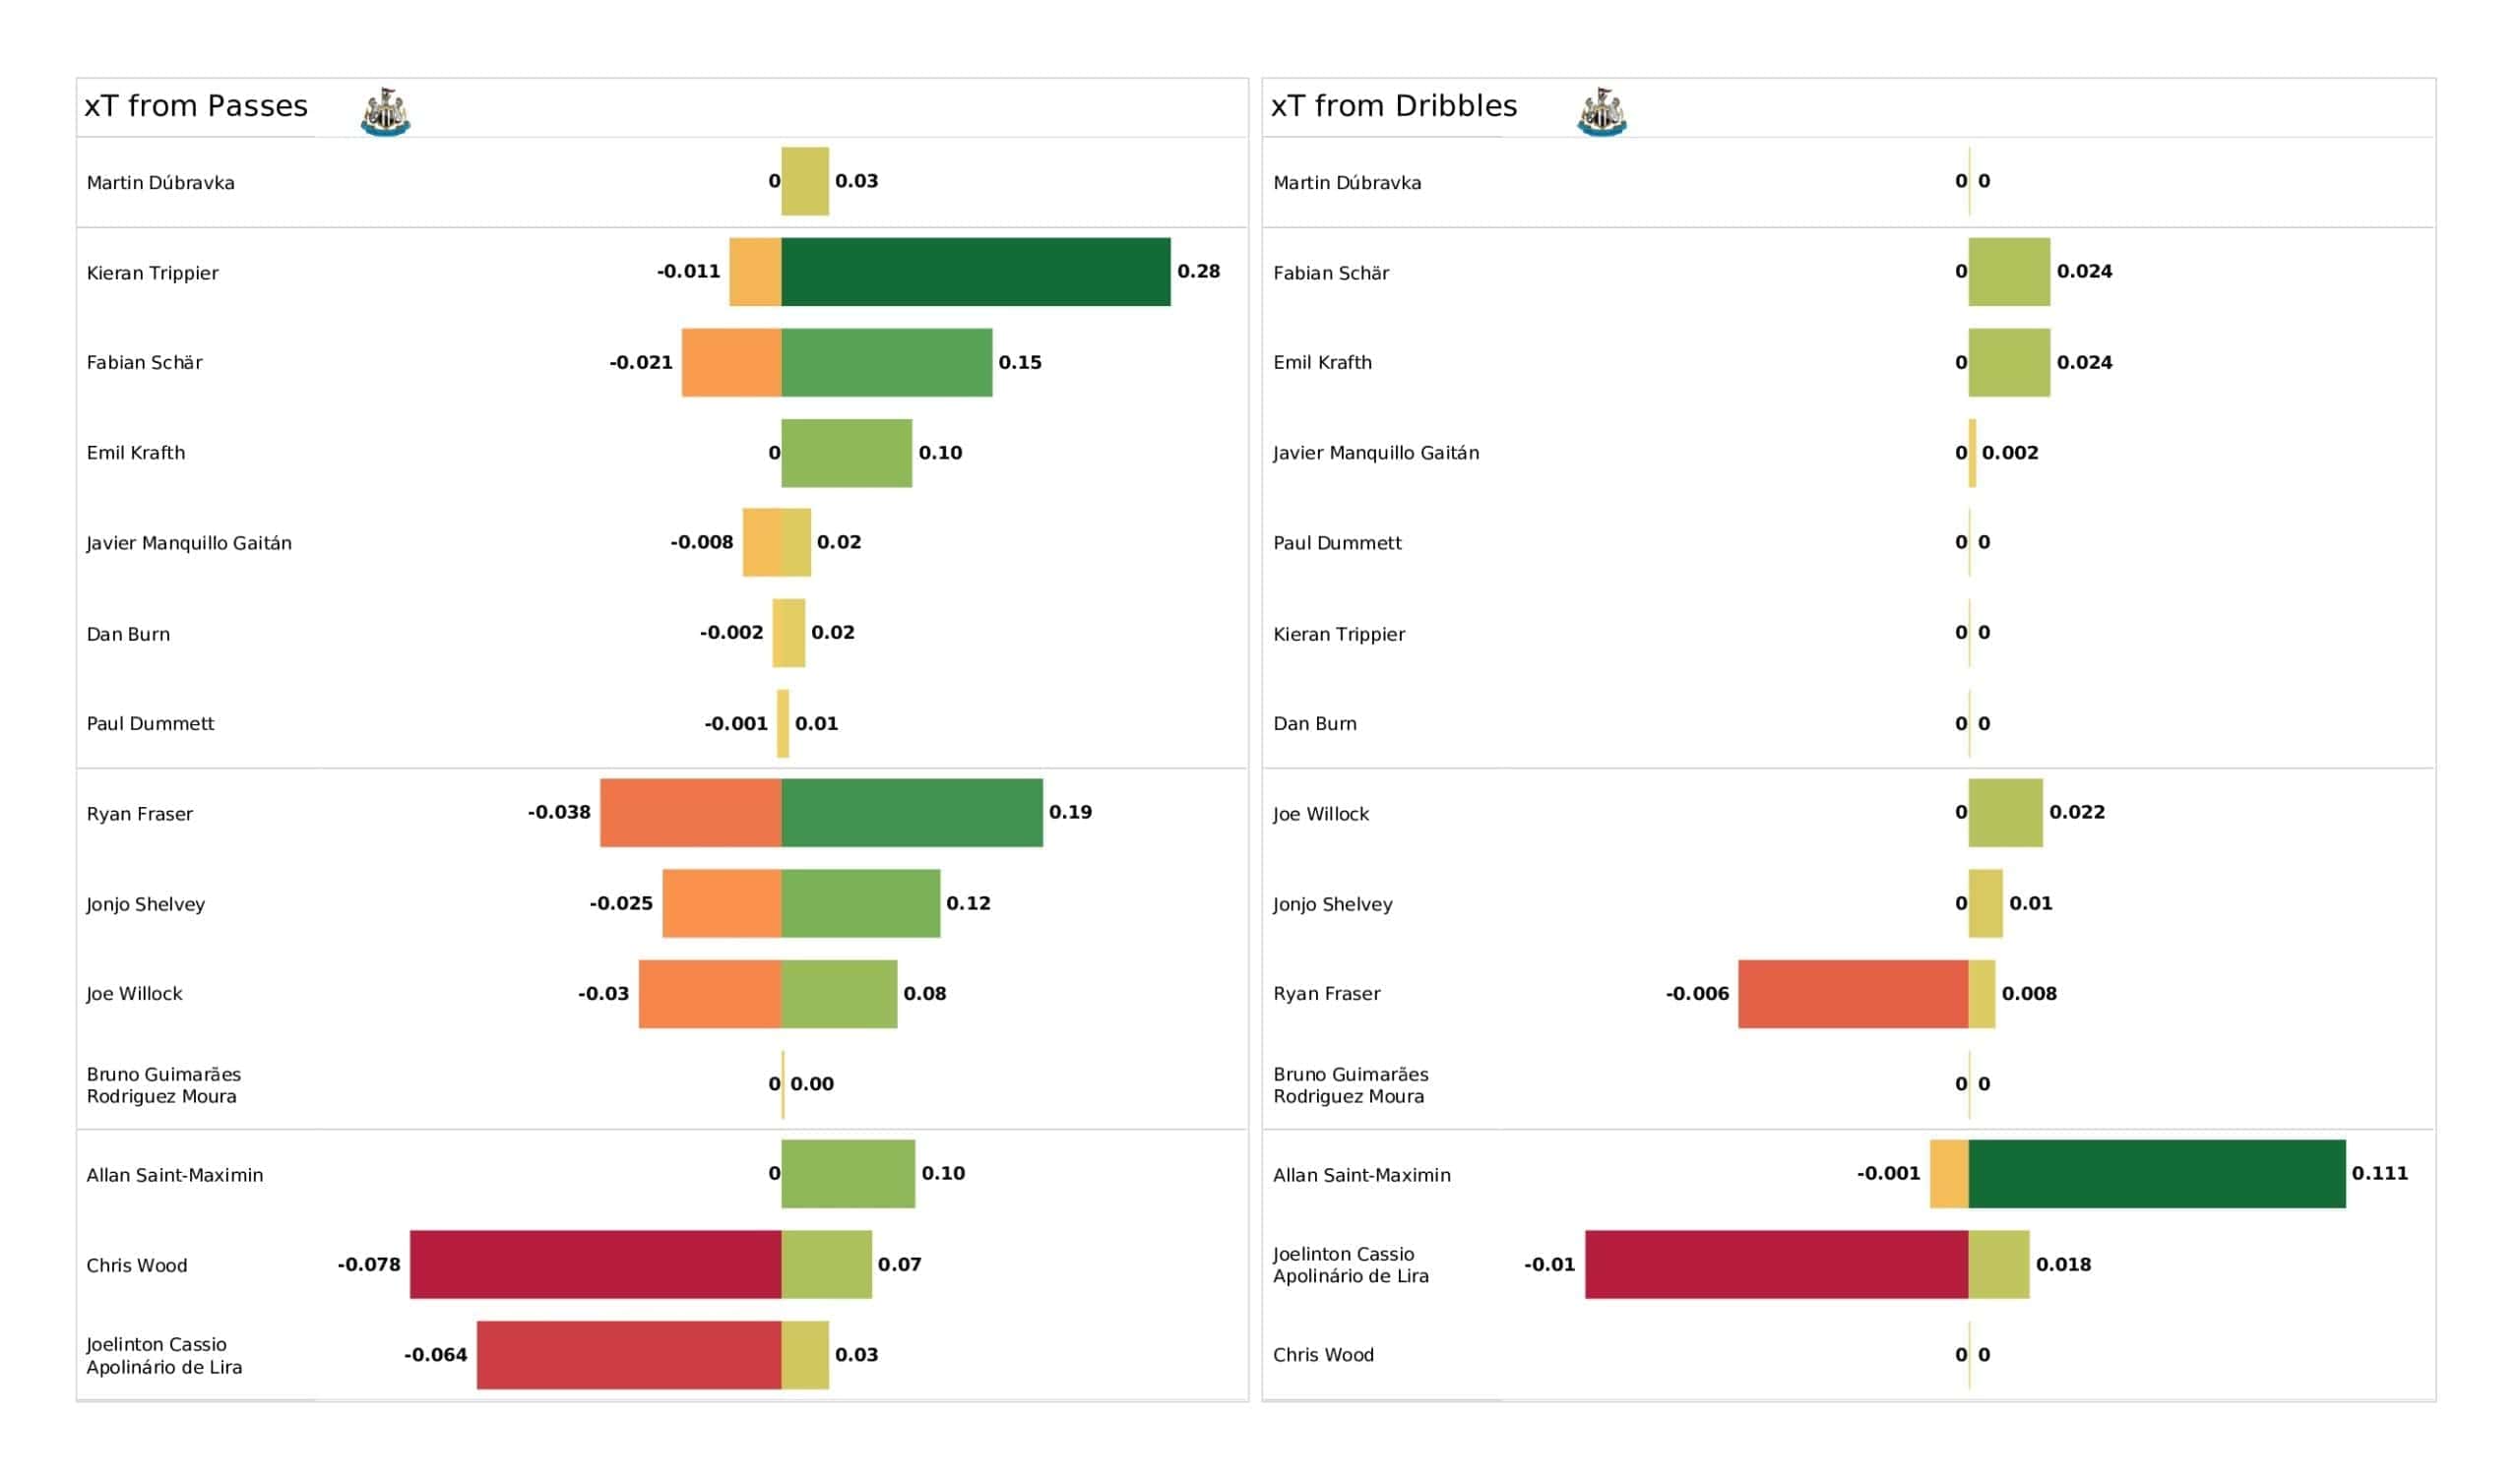
Task: Click Allan Saint-Maximin's 0.111 dribbles bar
Action: tap(2157, 1174)
